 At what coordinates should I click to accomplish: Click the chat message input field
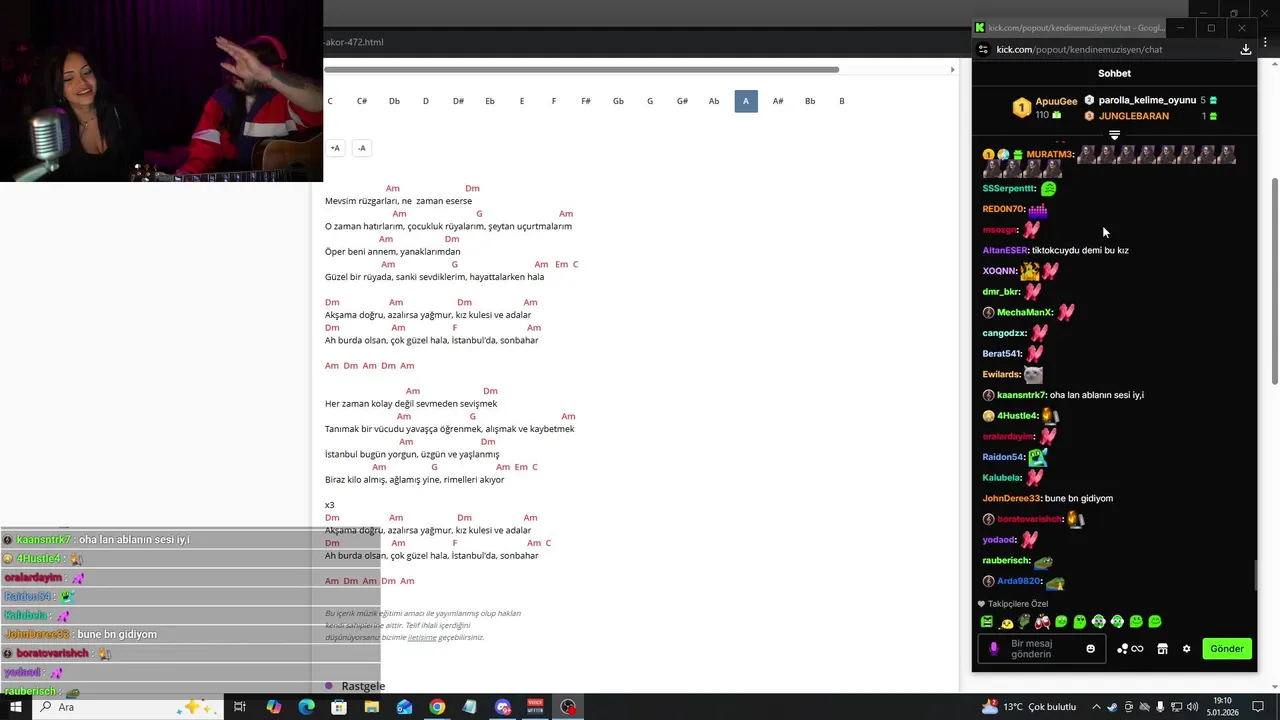pyautogui.click(x=1041, y=648)
